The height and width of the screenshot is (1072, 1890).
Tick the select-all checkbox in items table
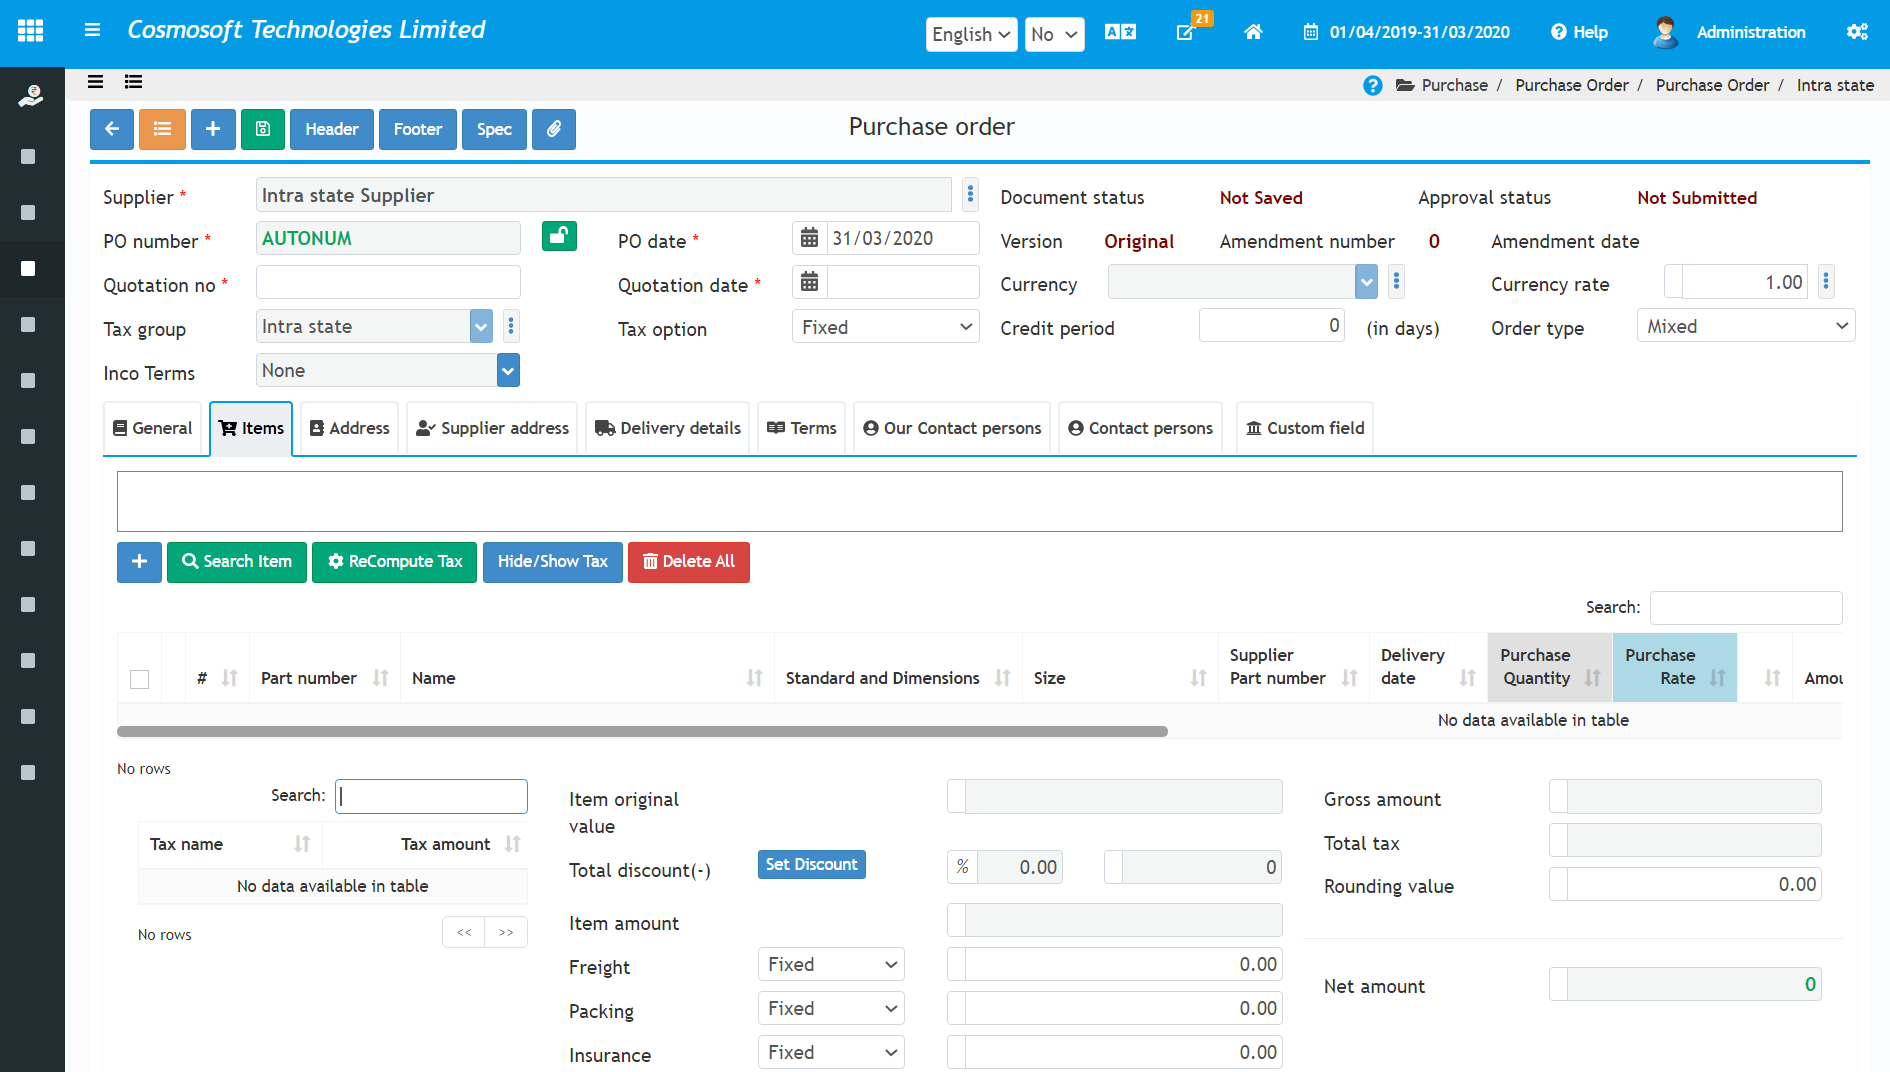tap(140, 679)
